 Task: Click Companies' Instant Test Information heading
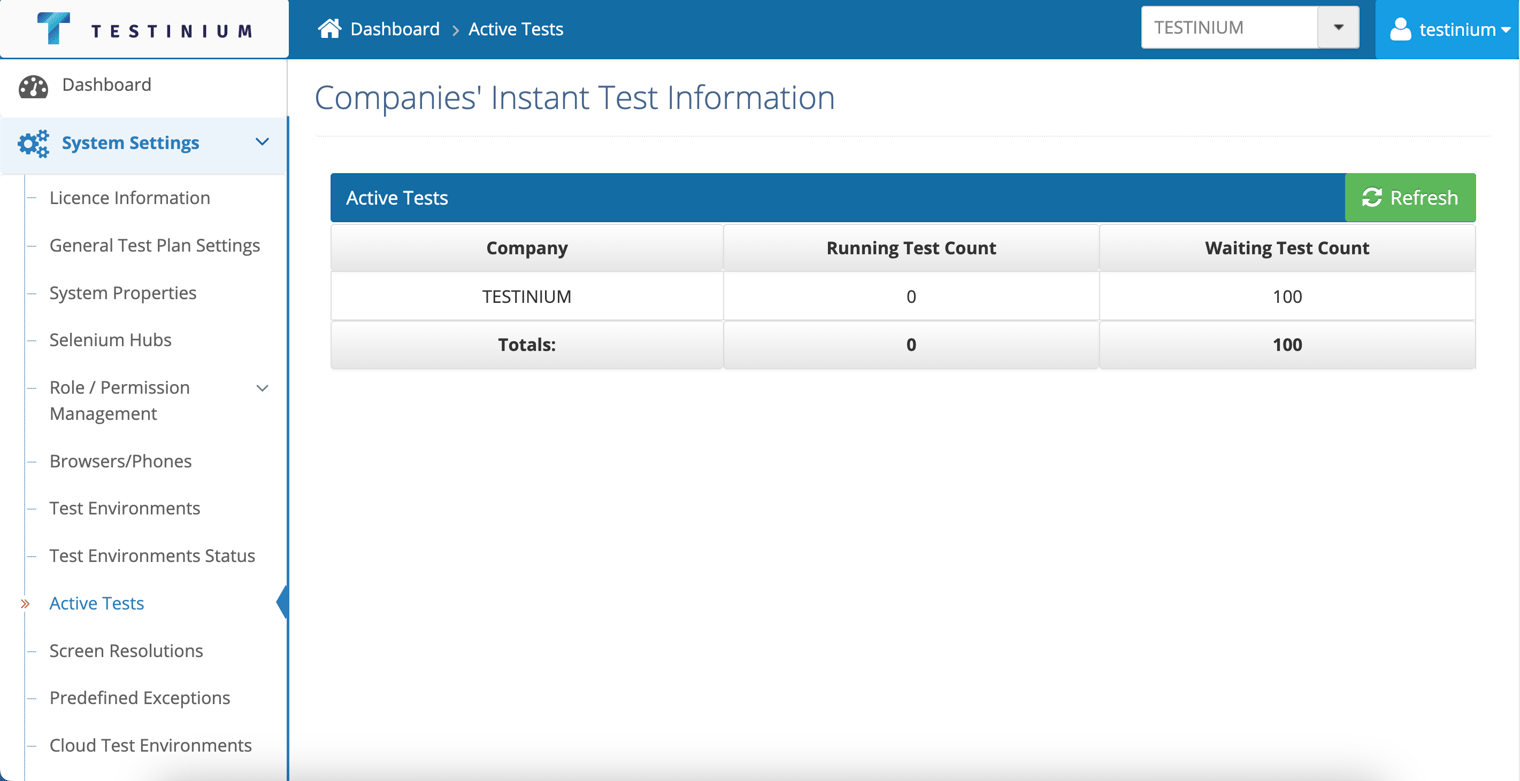[575, 98]
